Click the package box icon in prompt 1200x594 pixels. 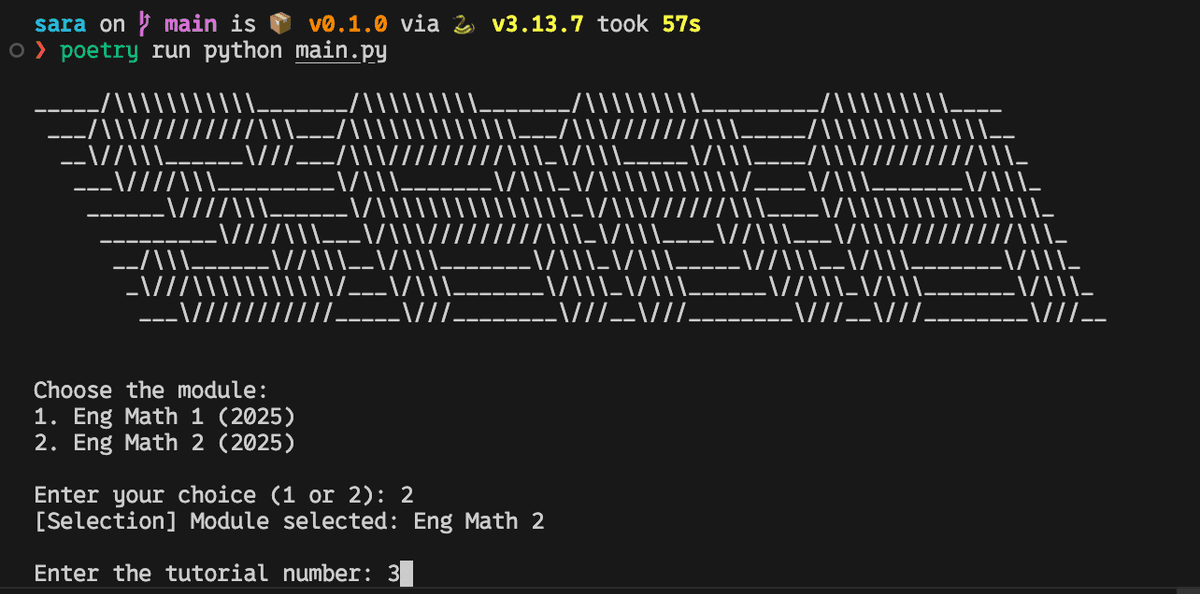point(280,23)
